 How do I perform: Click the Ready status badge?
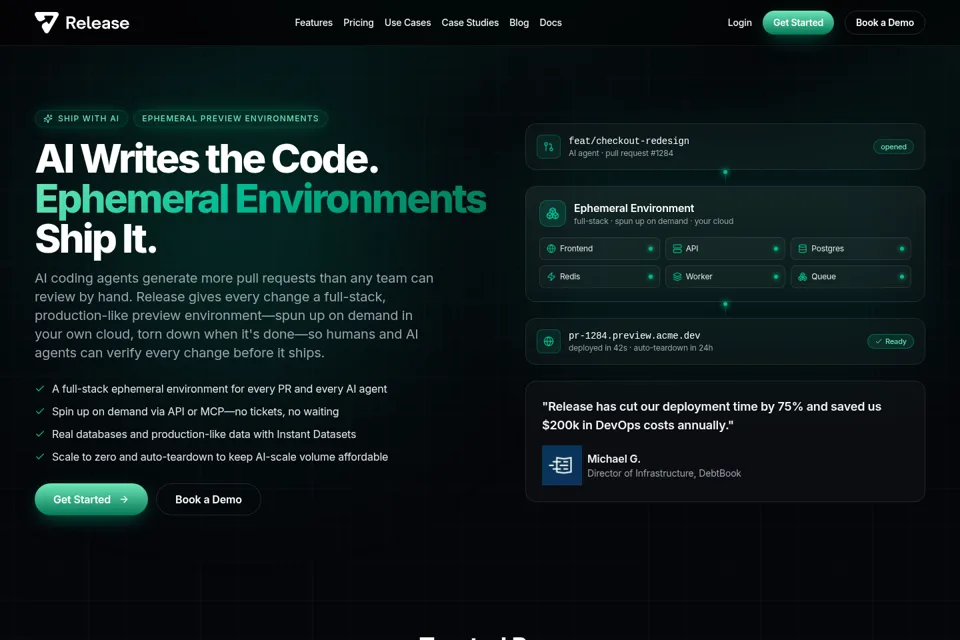pos(890,342)
